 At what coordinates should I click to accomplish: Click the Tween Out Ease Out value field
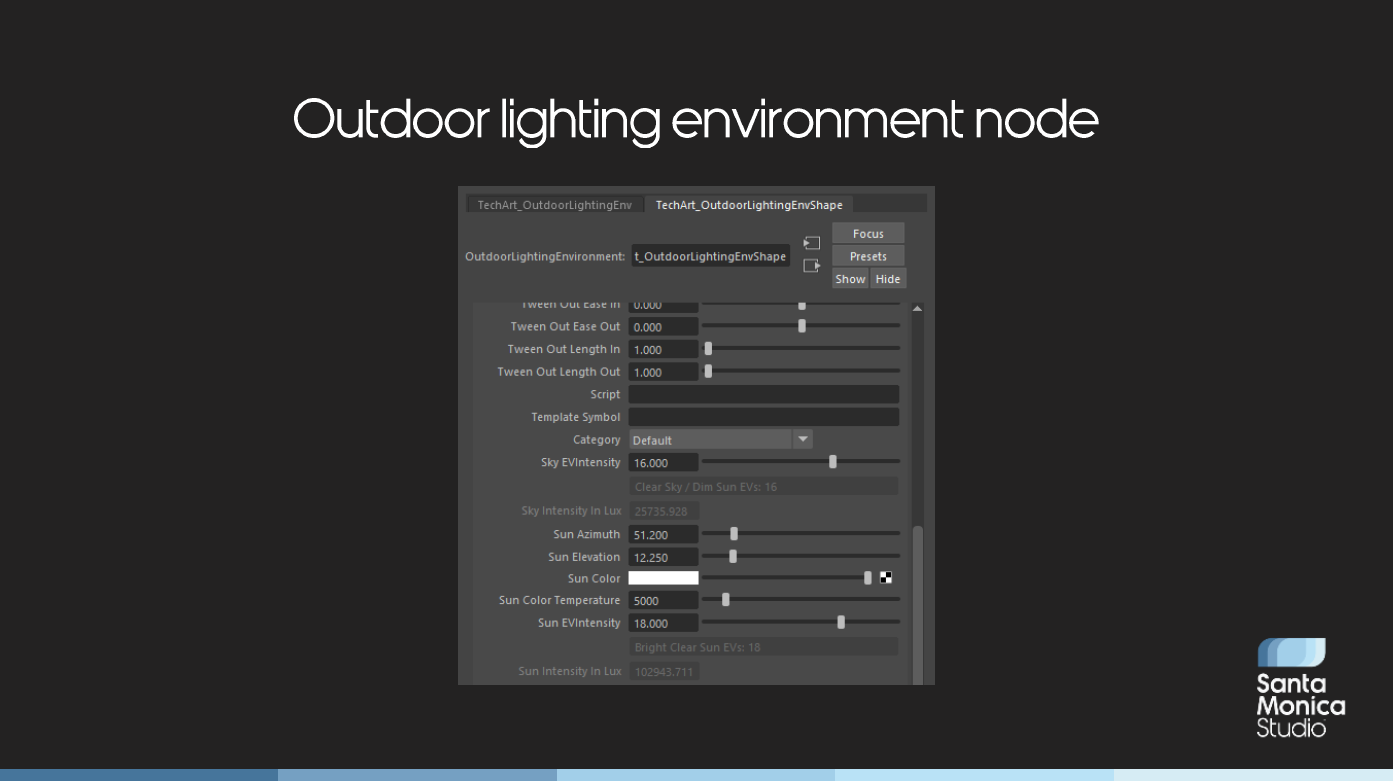click(x=663, y=327)
